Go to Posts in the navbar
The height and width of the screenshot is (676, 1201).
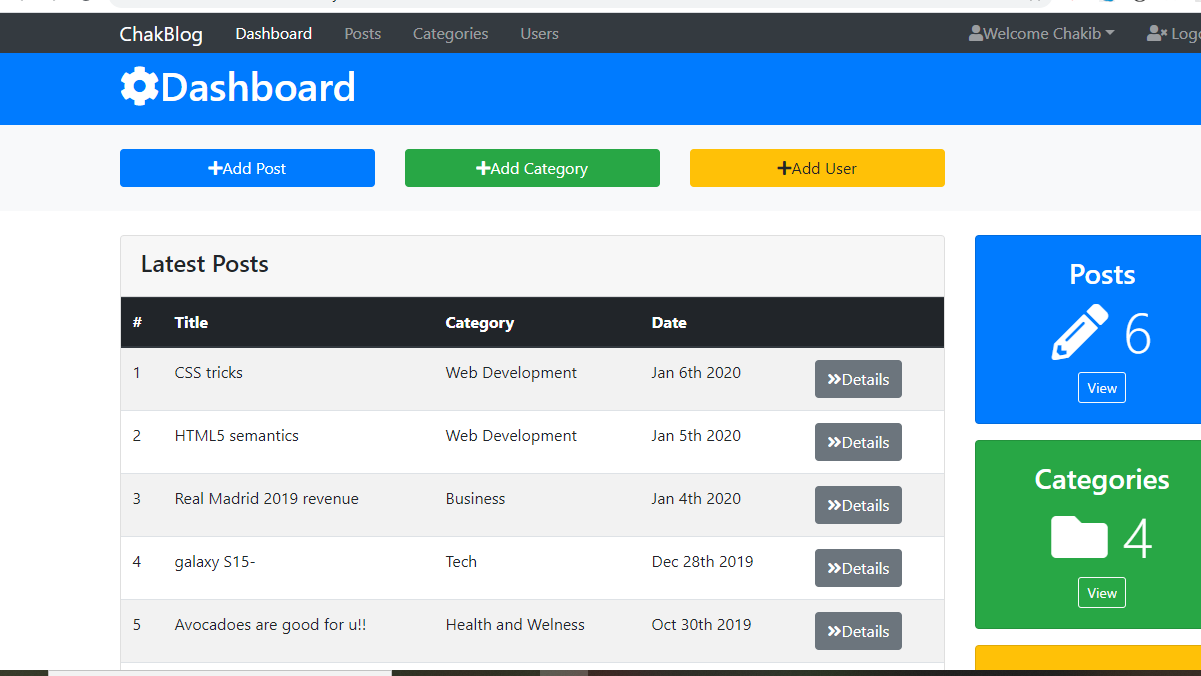pos(363,34)
